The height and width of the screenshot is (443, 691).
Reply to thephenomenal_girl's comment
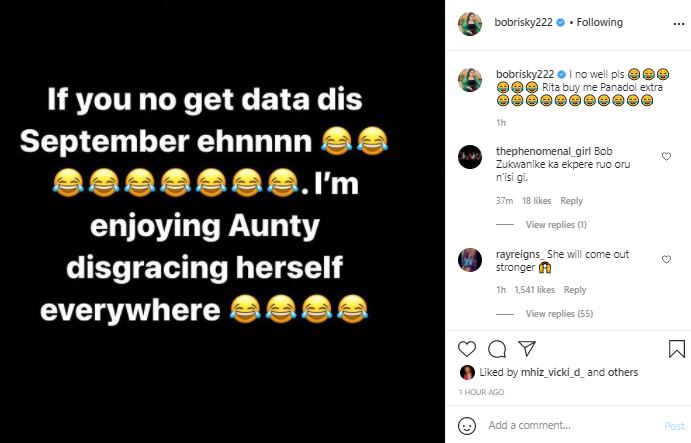pos(571,201)
